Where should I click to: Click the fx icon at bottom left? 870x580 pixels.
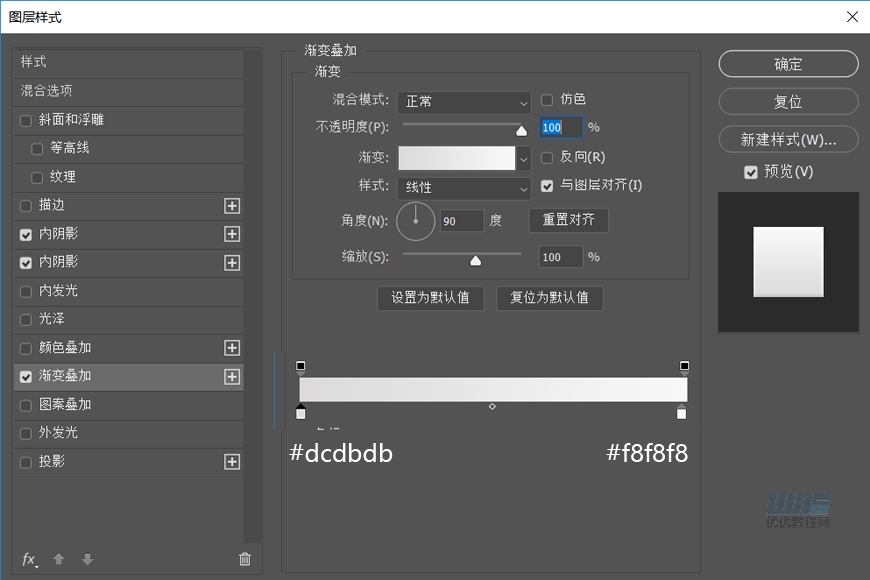28,559
